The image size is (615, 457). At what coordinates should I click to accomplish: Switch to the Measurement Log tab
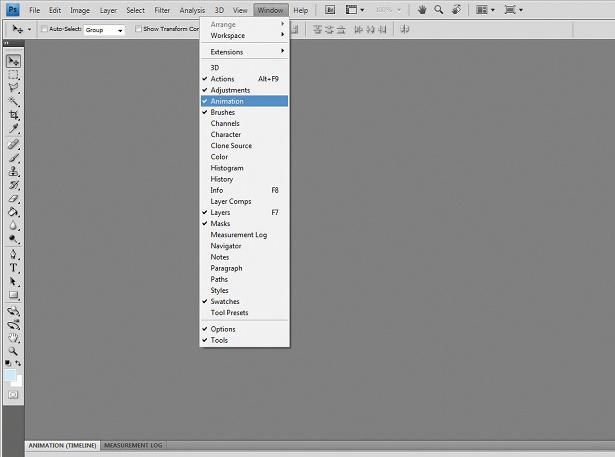click(x=133, y=445)
